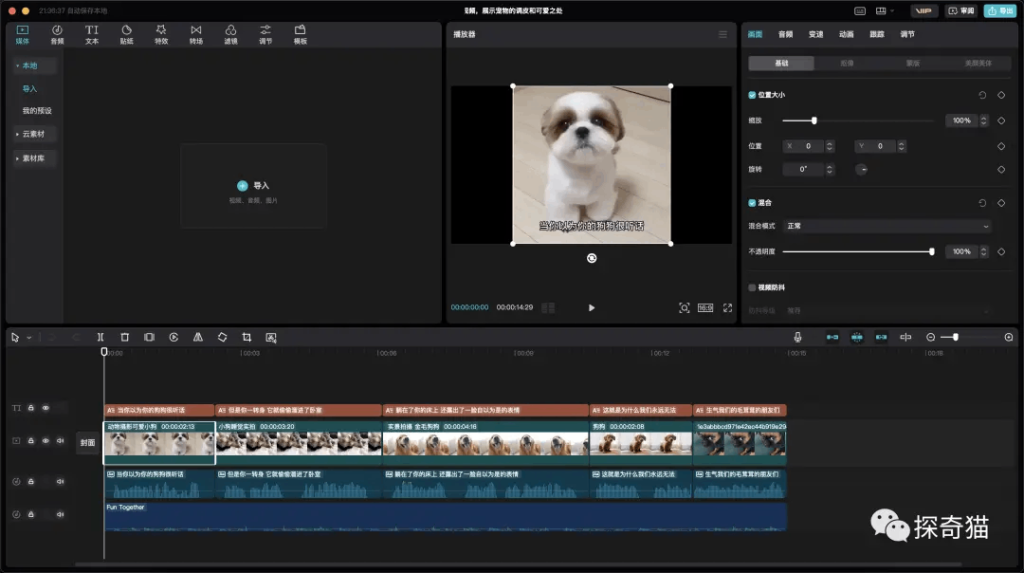Click the 不透明度 opacity slider handle

pos(932,252)
